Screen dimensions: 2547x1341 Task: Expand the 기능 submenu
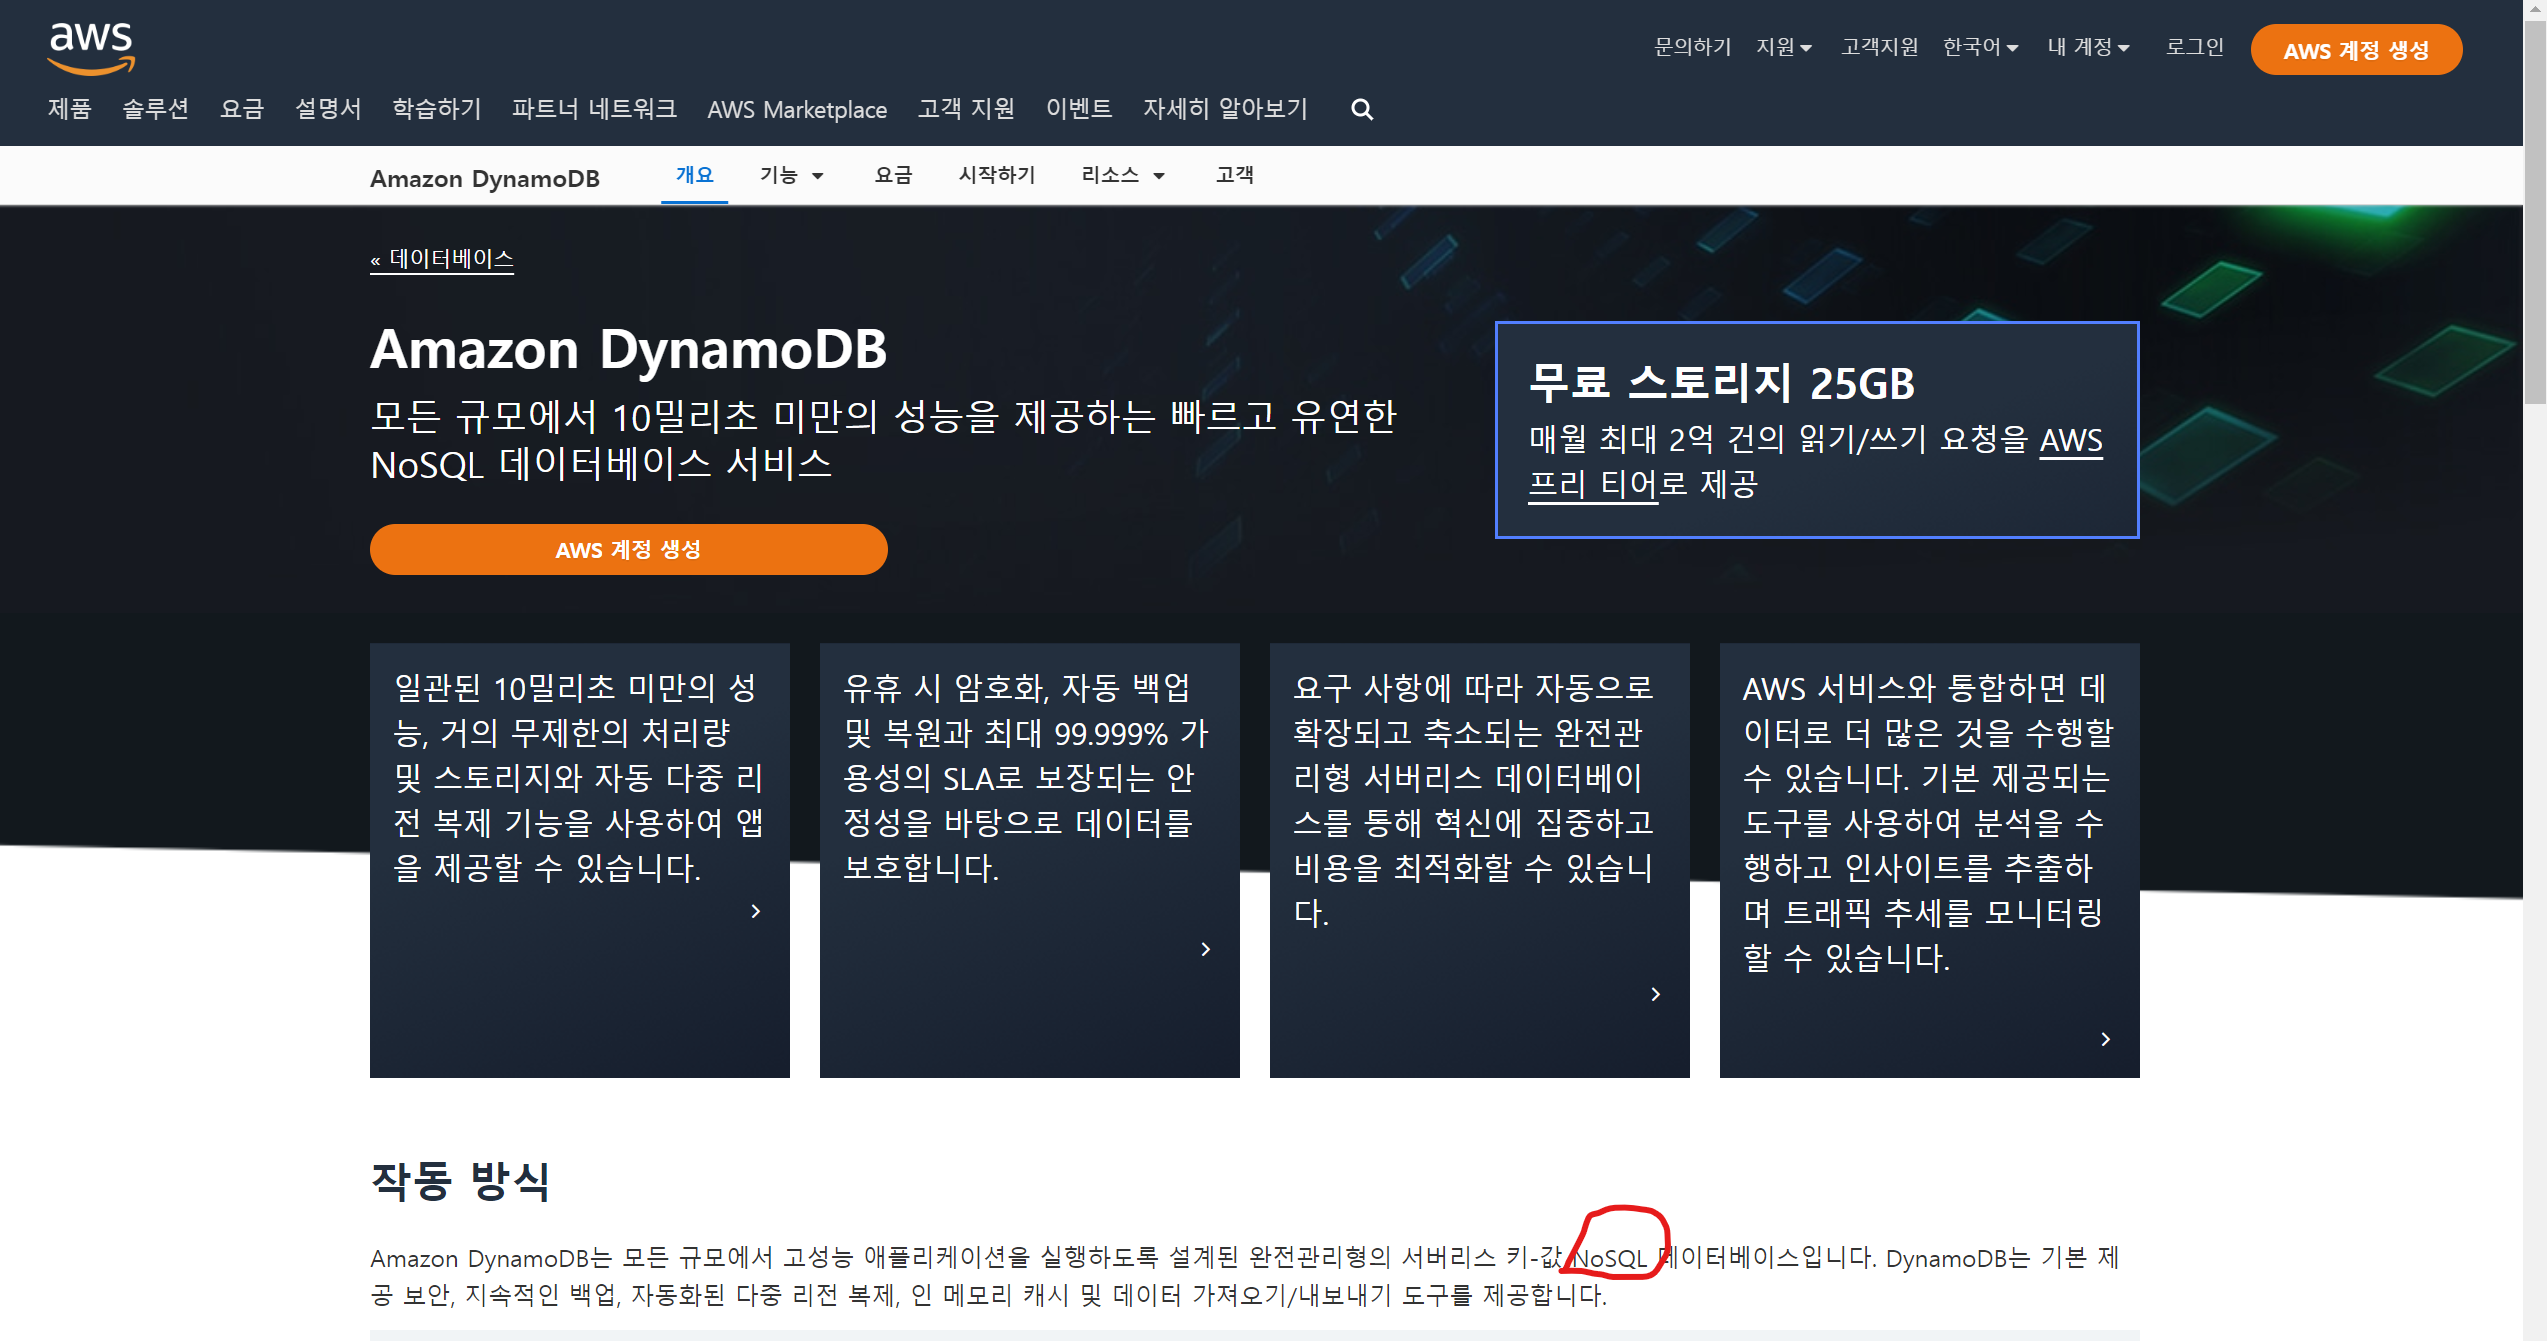click(791, 175)
